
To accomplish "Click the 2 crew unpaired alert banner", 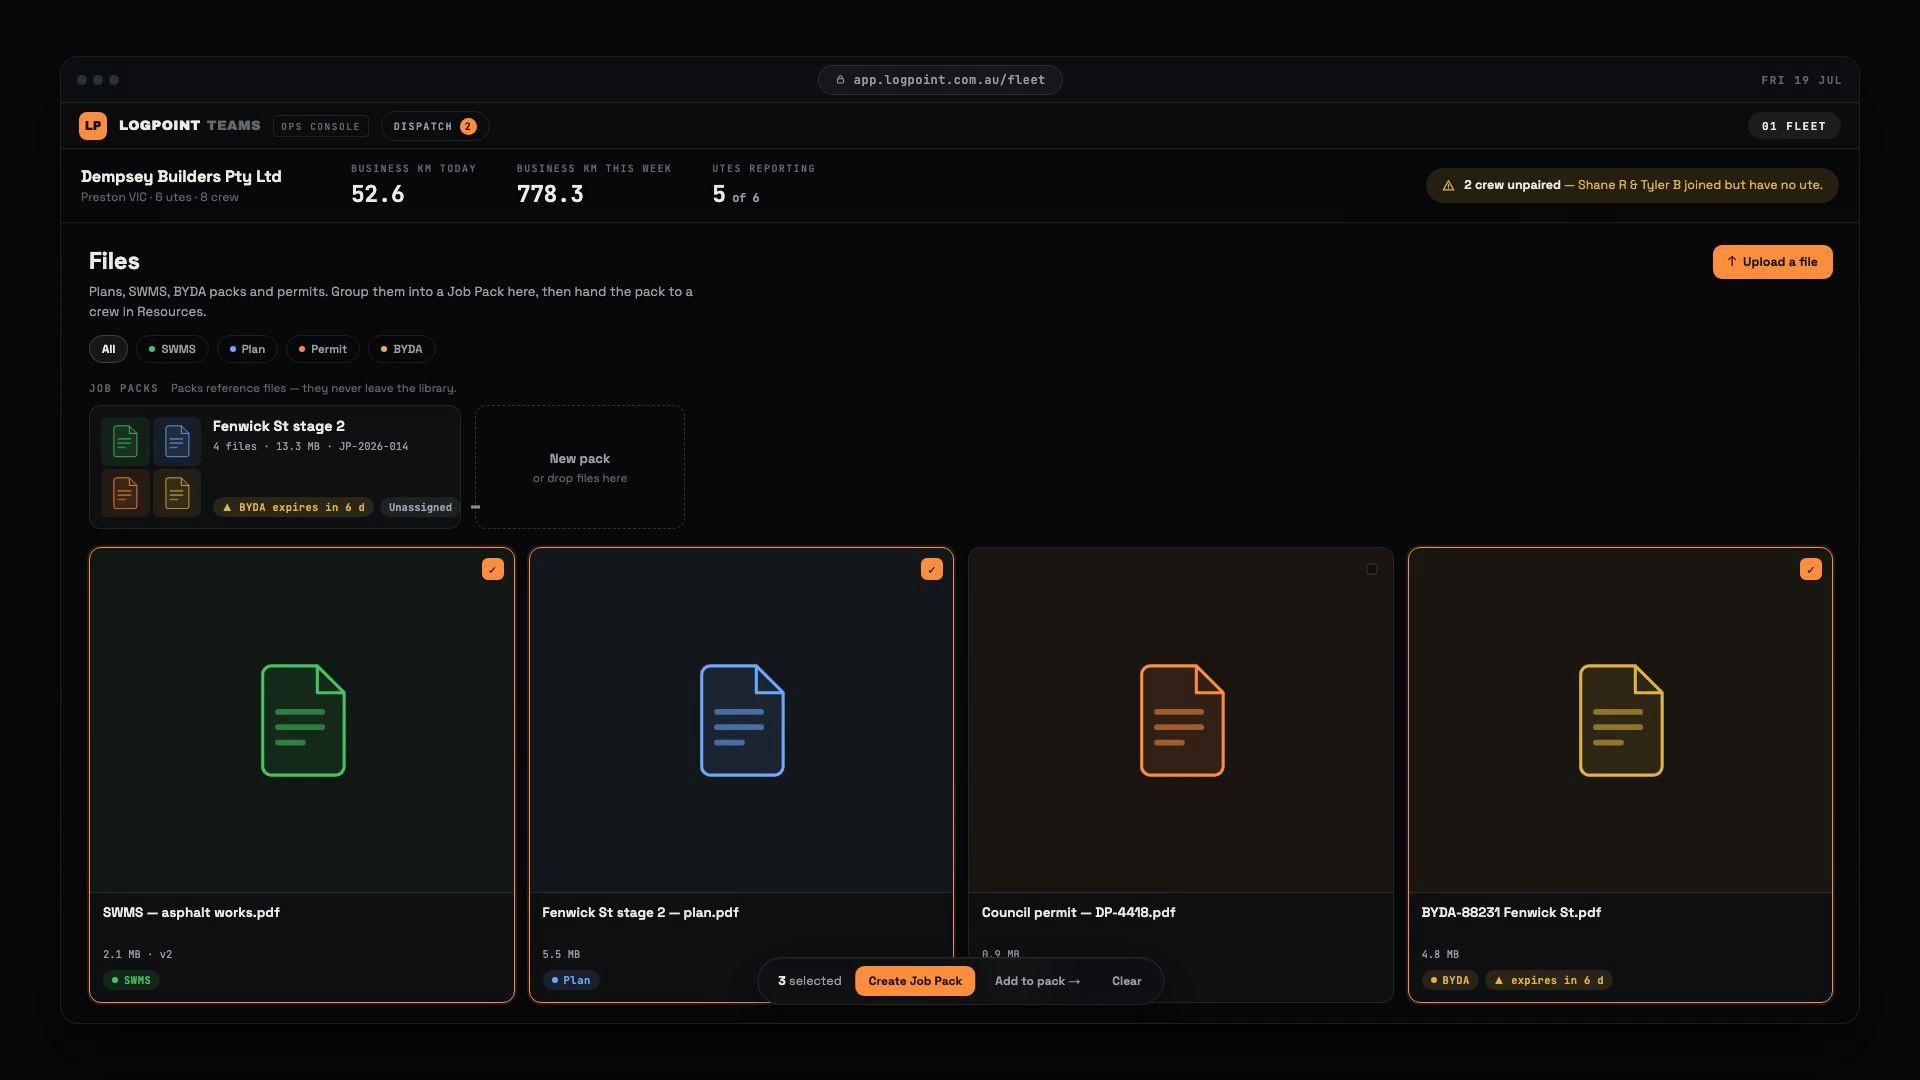I will coord(1632,185).
